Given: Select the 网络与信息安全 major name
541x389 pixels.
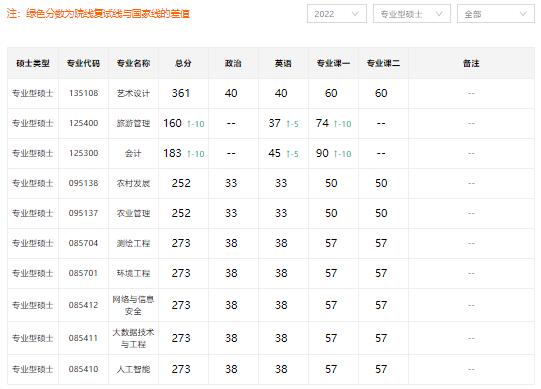Looking at the screenshot, I should [x=133, y=305].
